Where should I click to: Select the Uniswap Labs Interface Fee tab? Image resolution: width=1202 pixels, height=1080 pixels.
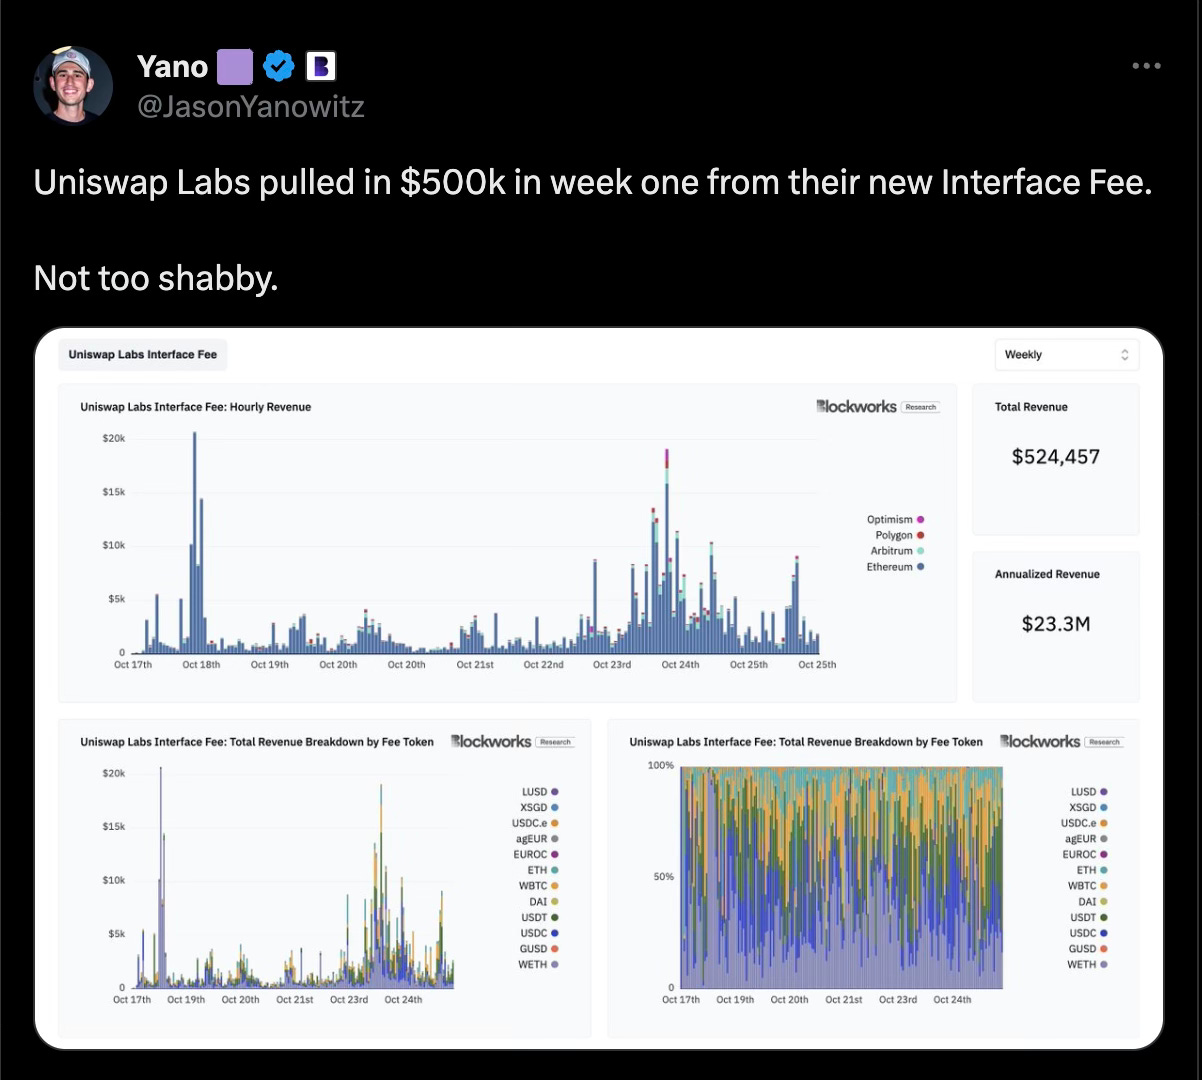click(x=143, y=354)
